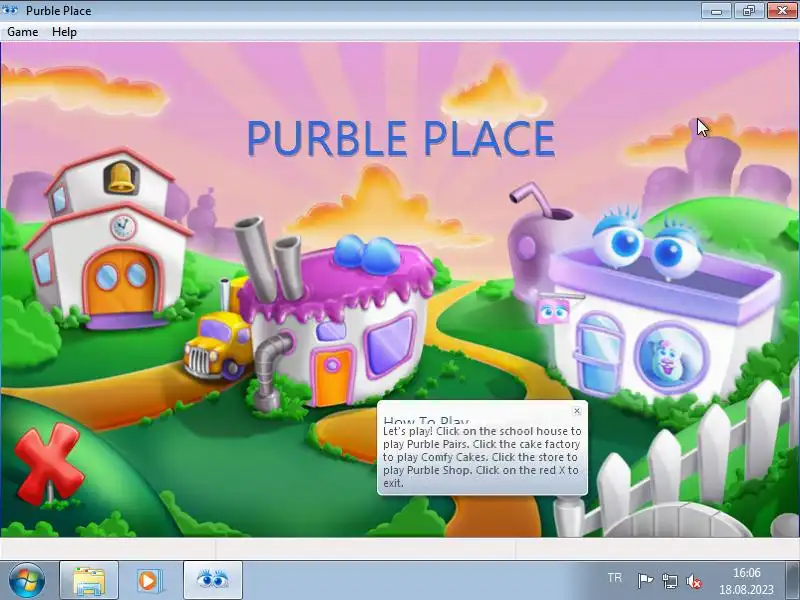Screen dimensions: 800x600
Task: Click the muted volume tray icon
Action: point(694,581)
